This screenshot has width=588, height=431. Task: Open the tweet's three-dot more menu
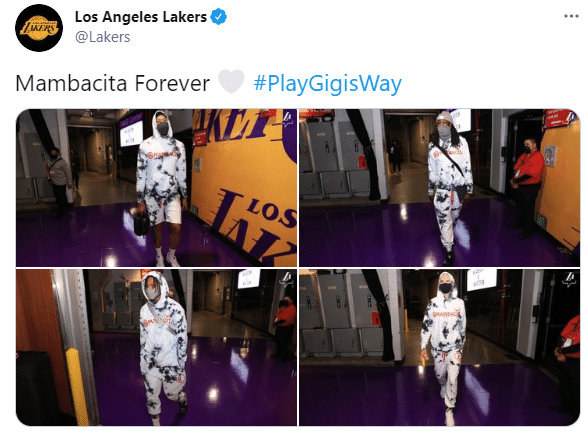pyautogui.click(x=571, y=16)
